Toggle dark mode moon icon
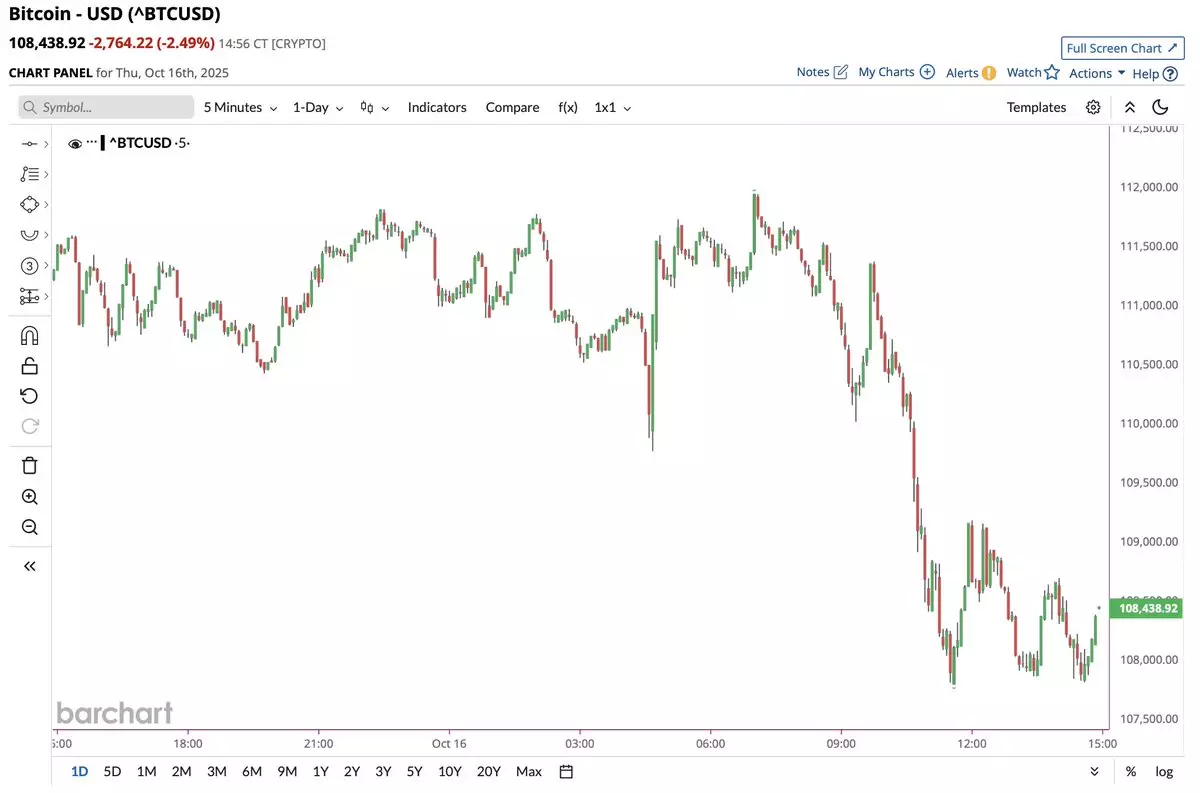The image size is (1200, 793). click(1160, 107)
